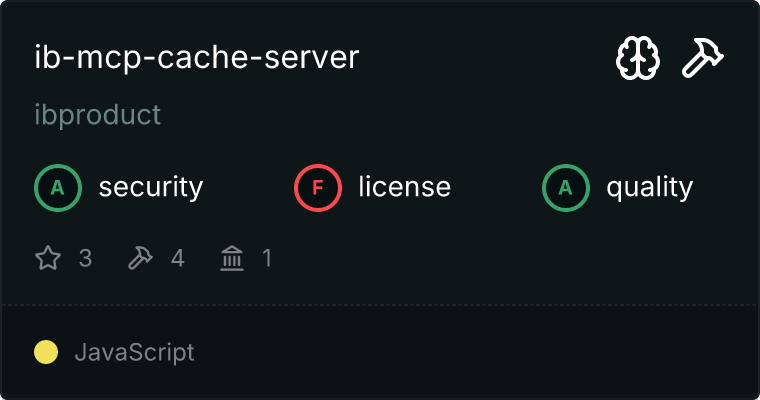
Task: Click the star icon beside count 3
Action: tap(47, 259)
